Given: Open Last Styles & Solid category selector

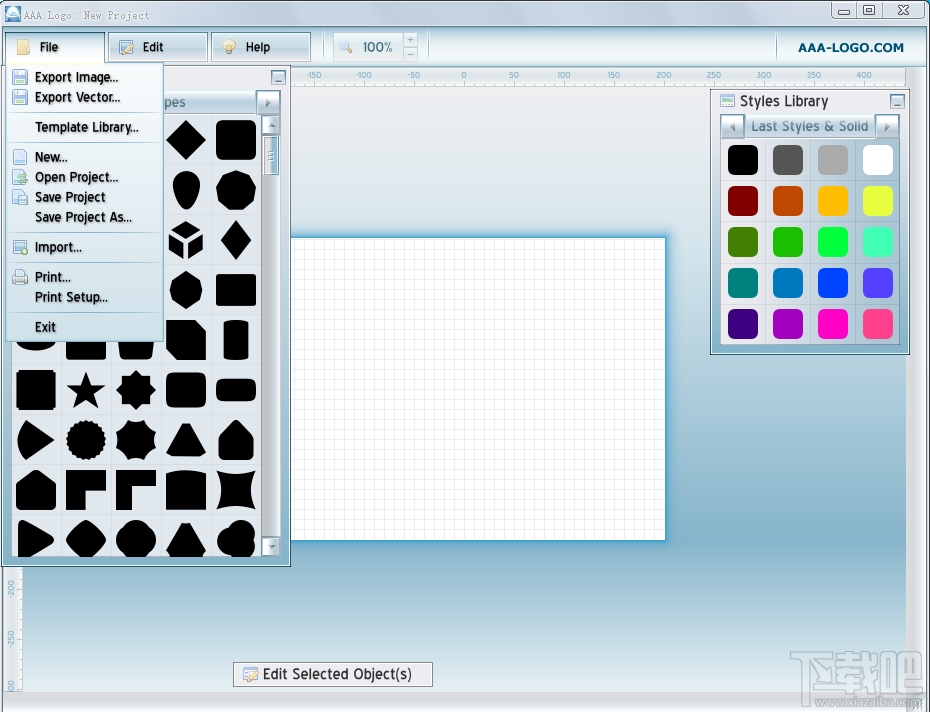Looking at the screenshot, I should pyautogui.click(x=810, y=126).
